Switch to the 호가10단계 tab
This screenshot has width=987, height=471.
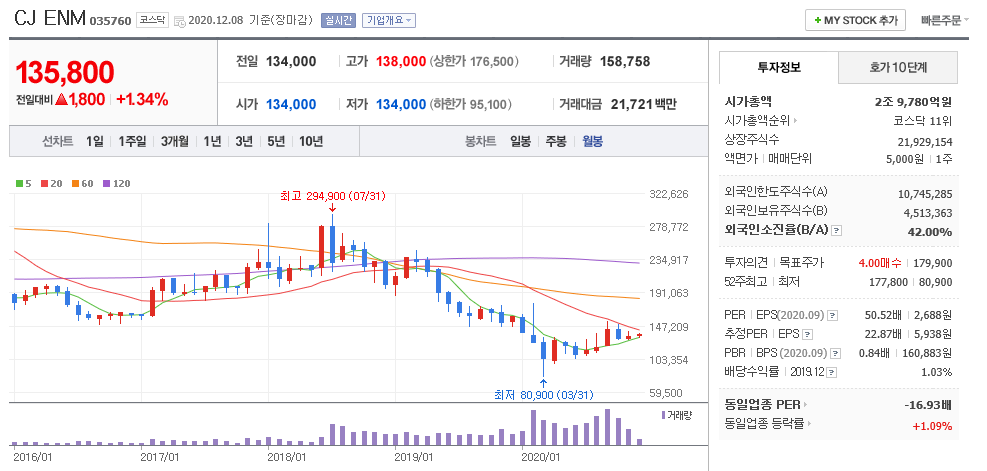tap(898, 68)
